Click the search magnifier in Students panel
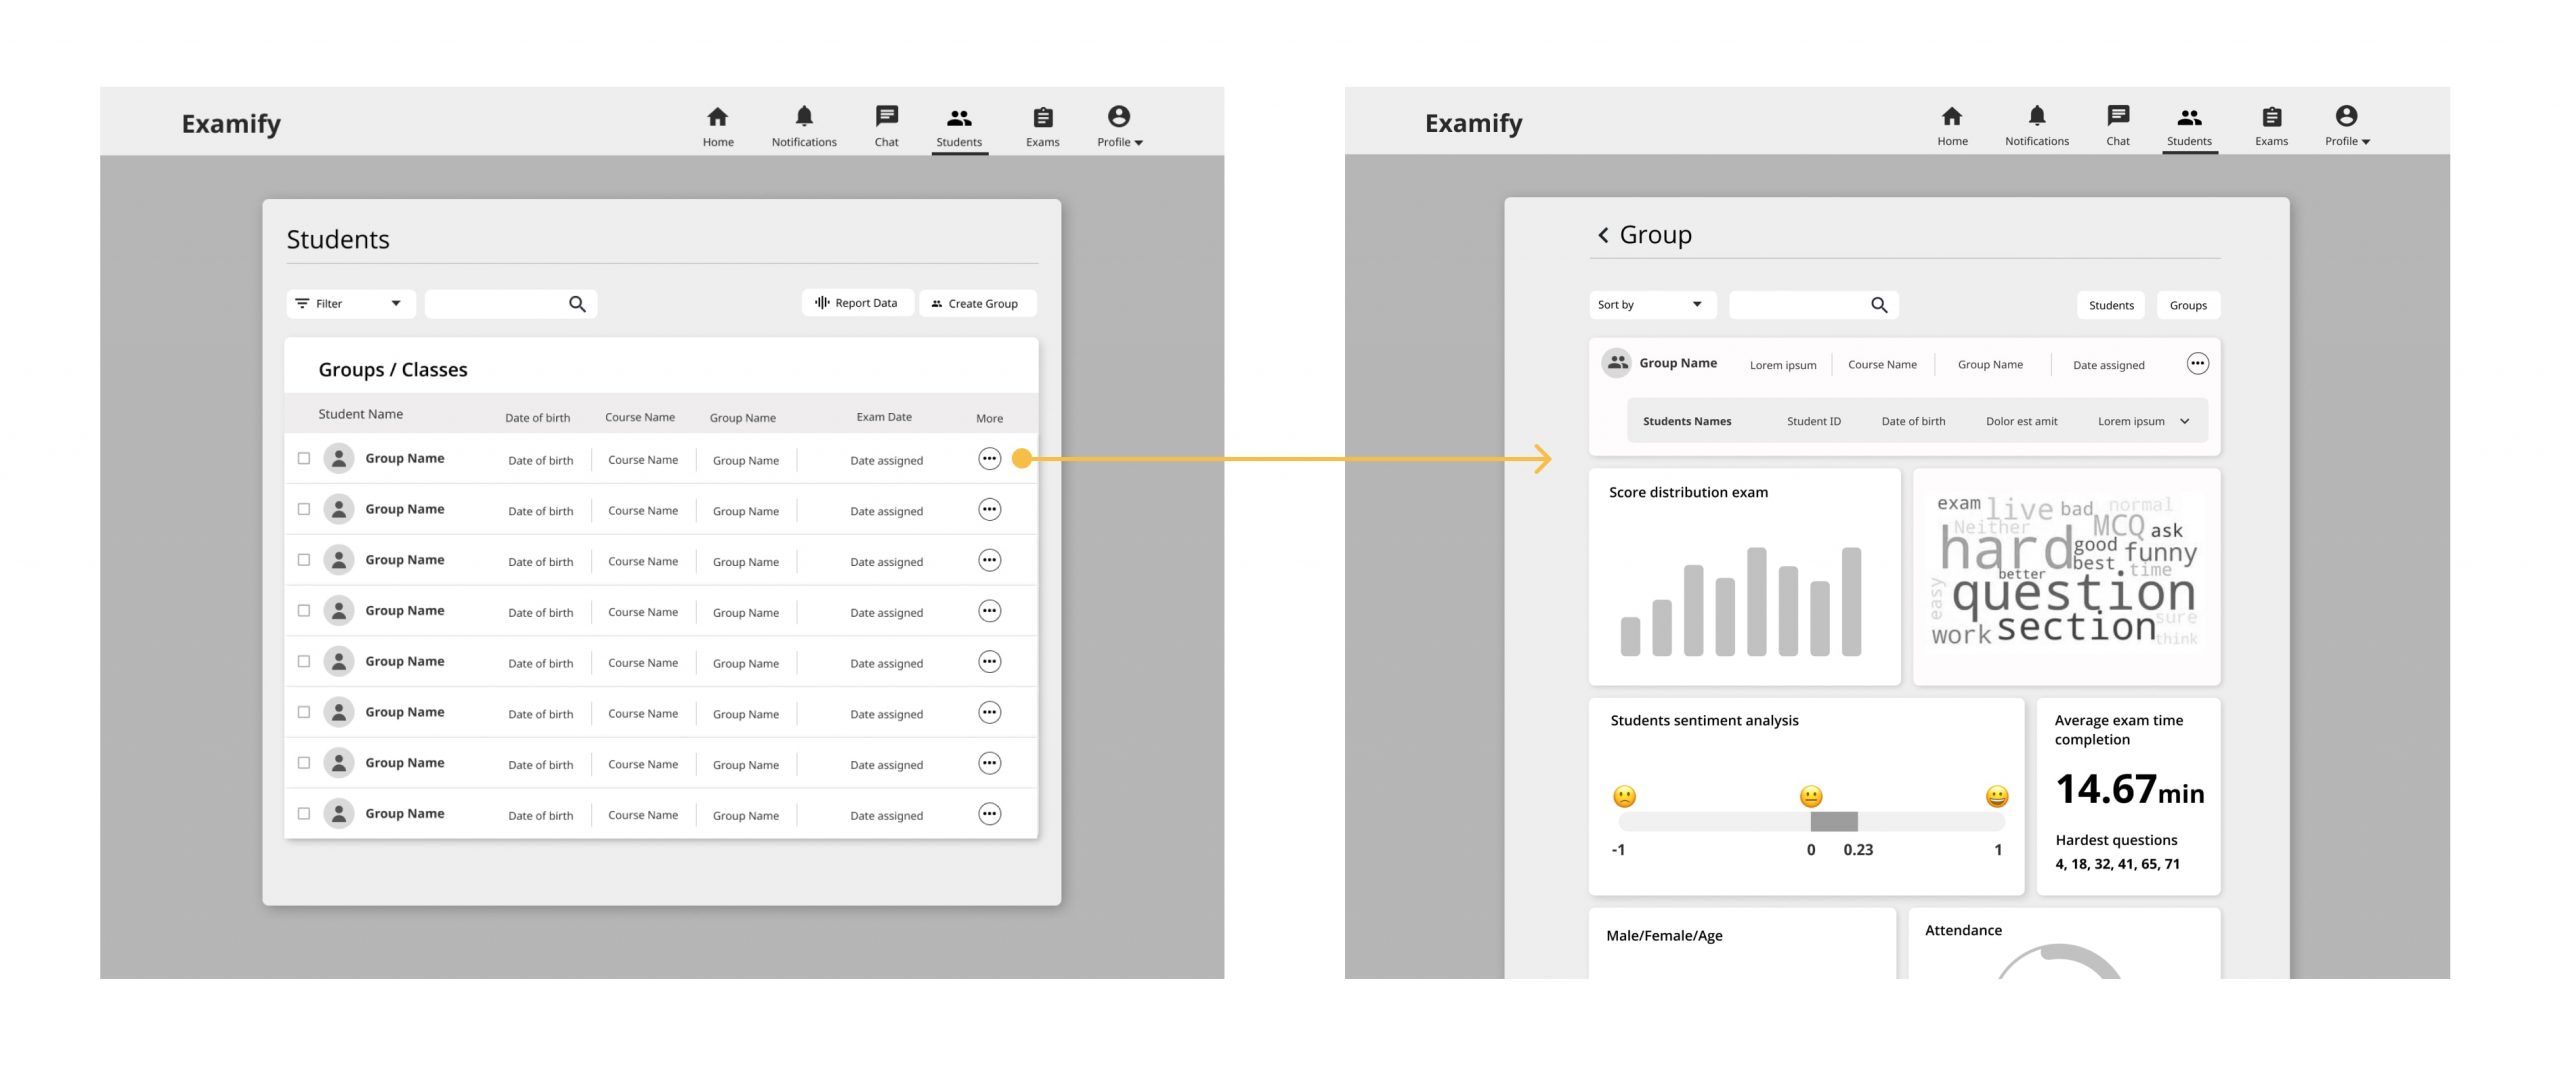 577,304
